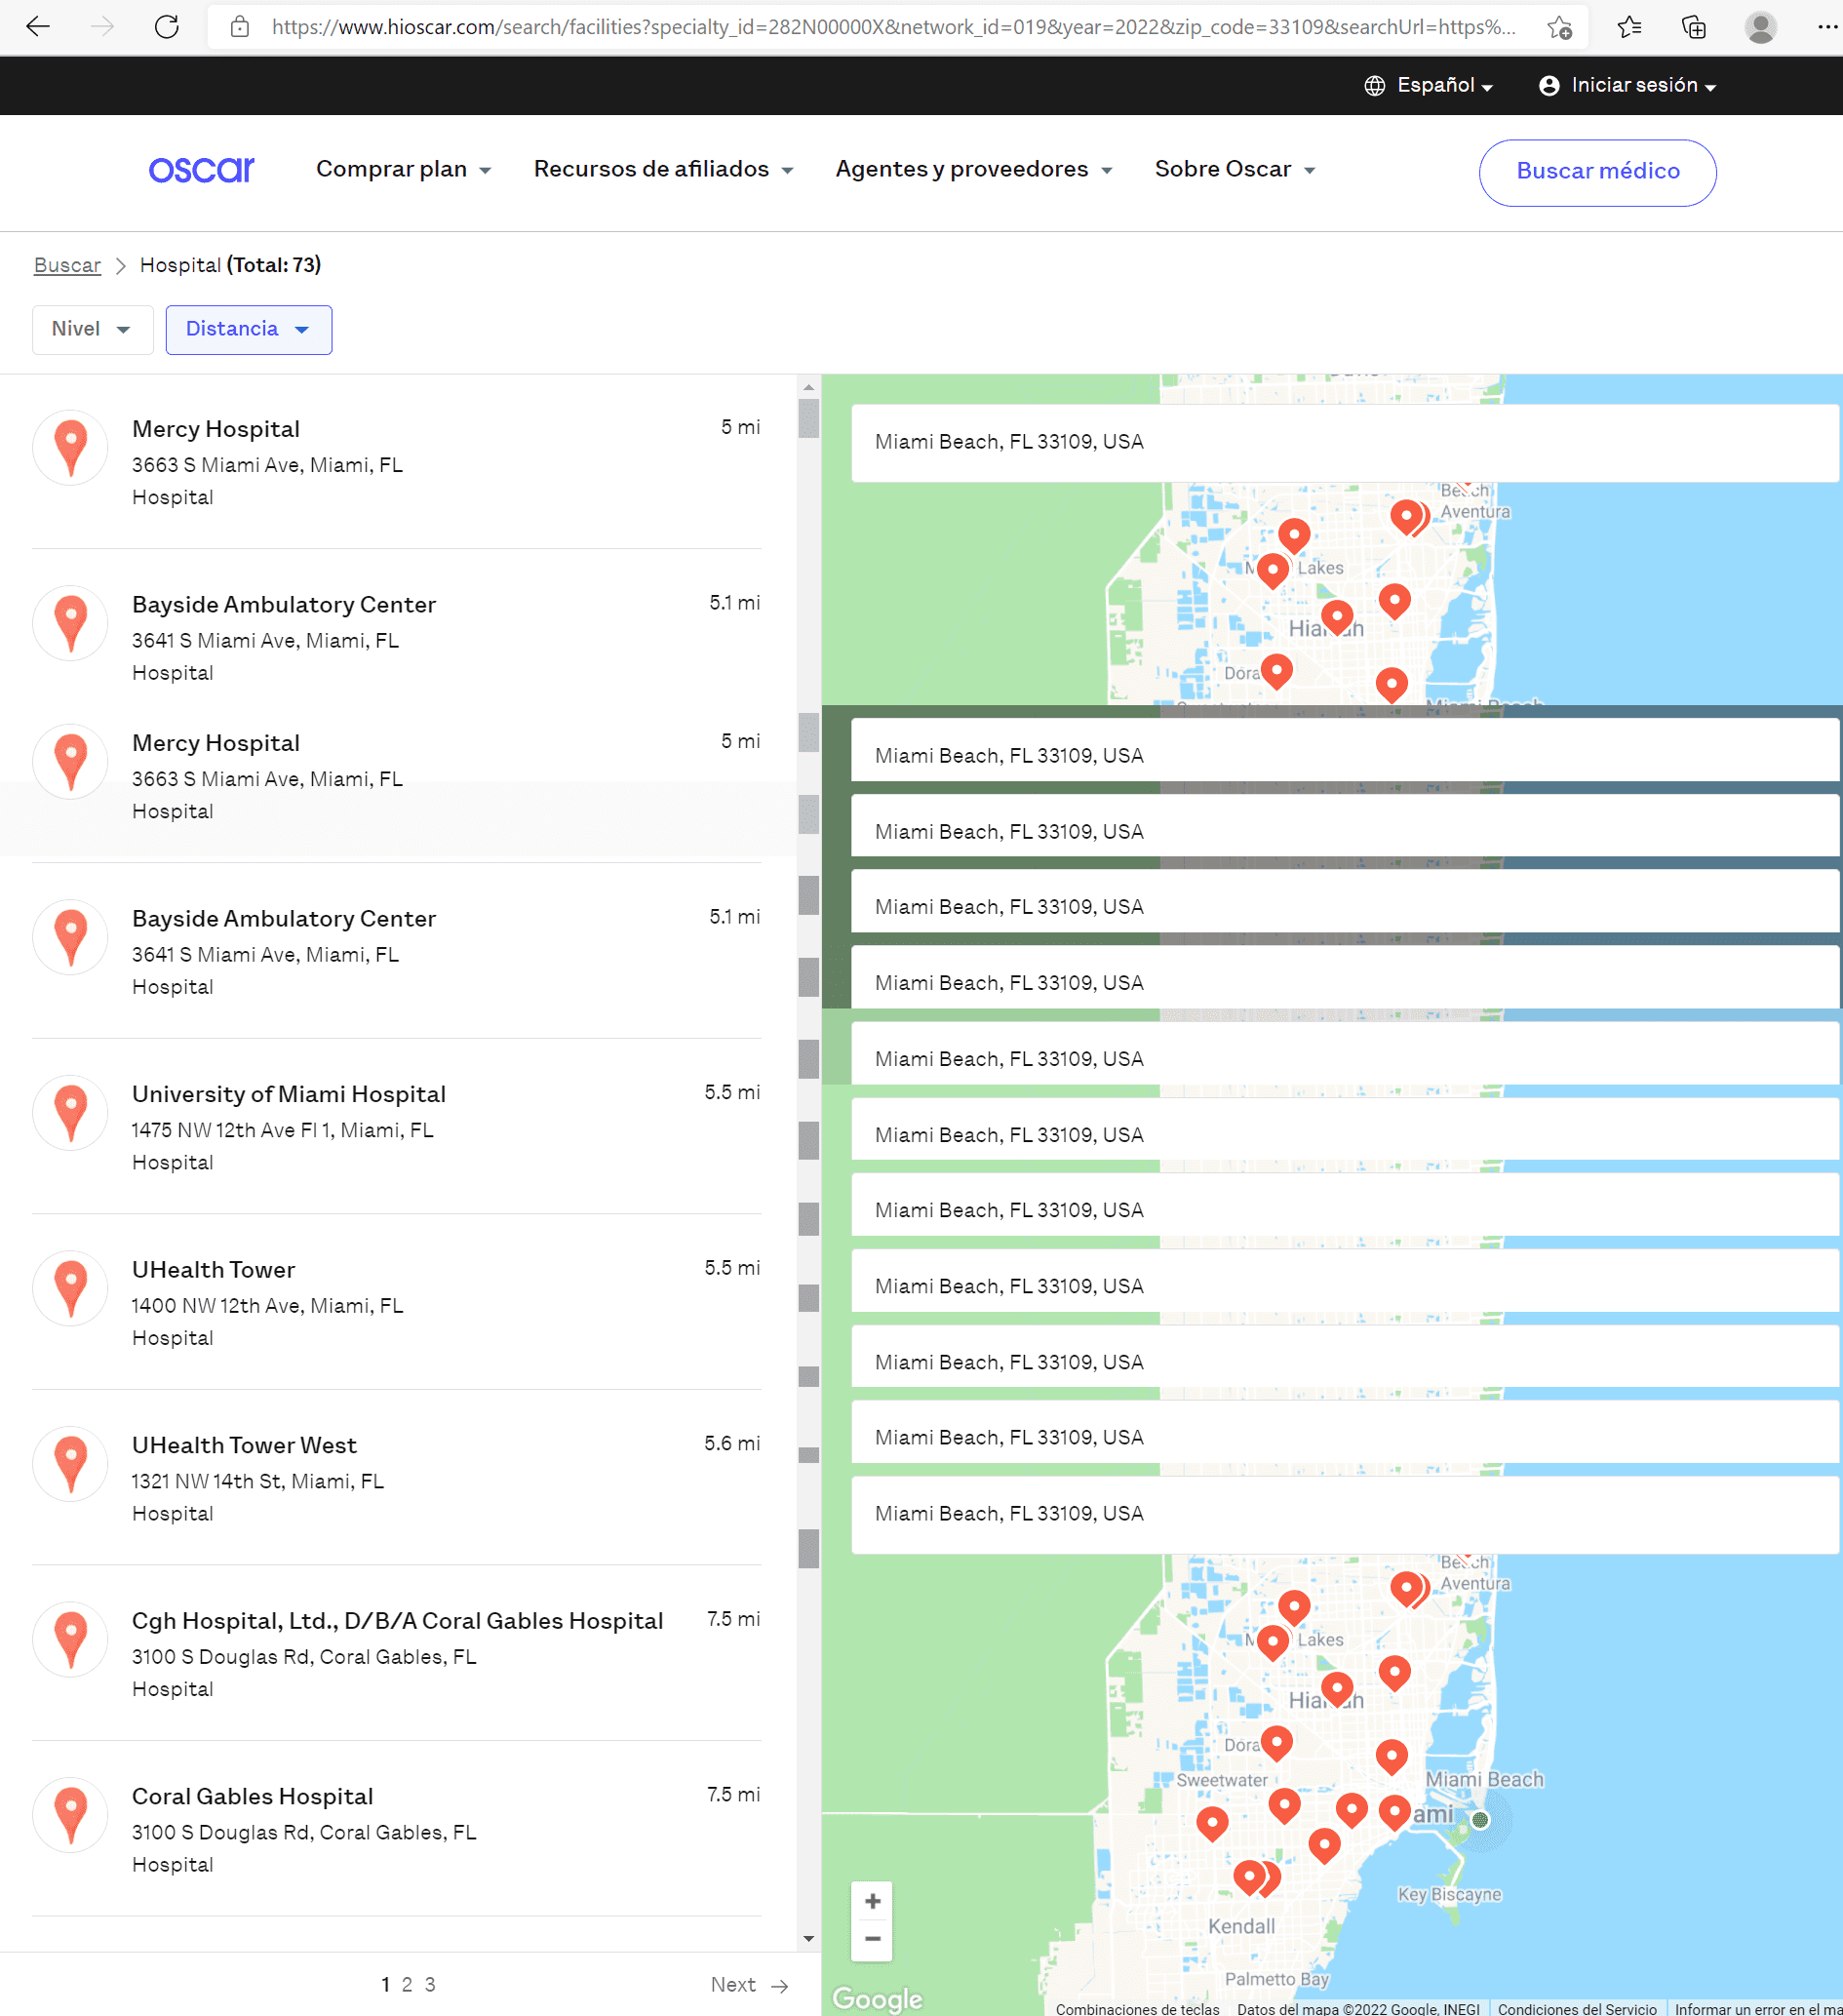
Task: Reload the page with refresh icon
Action: click(x=167, y=27)
